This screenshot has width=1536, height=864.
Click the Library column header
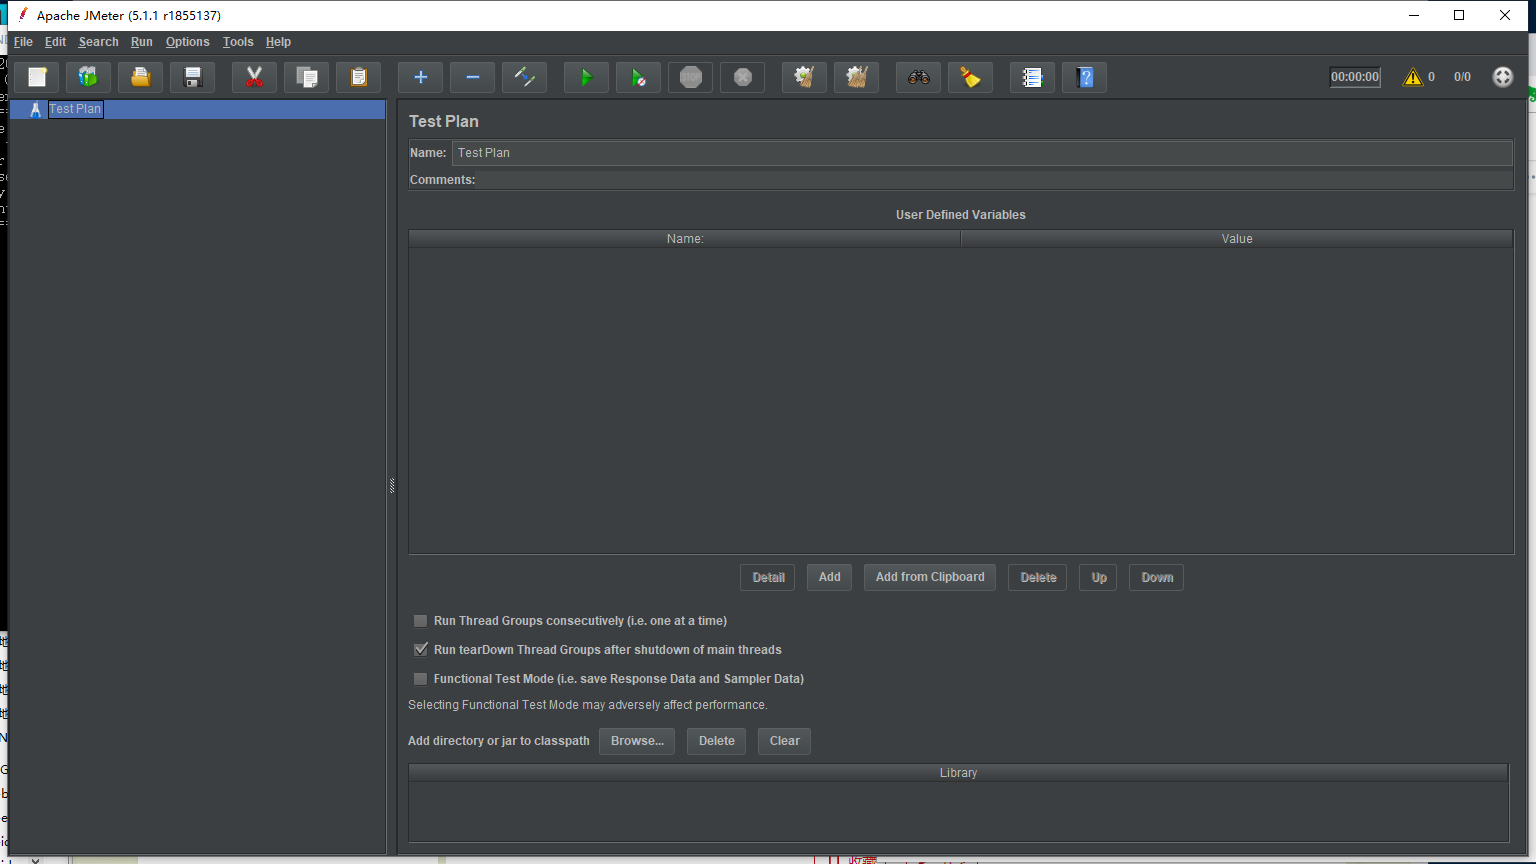click(x=958, y=773)
